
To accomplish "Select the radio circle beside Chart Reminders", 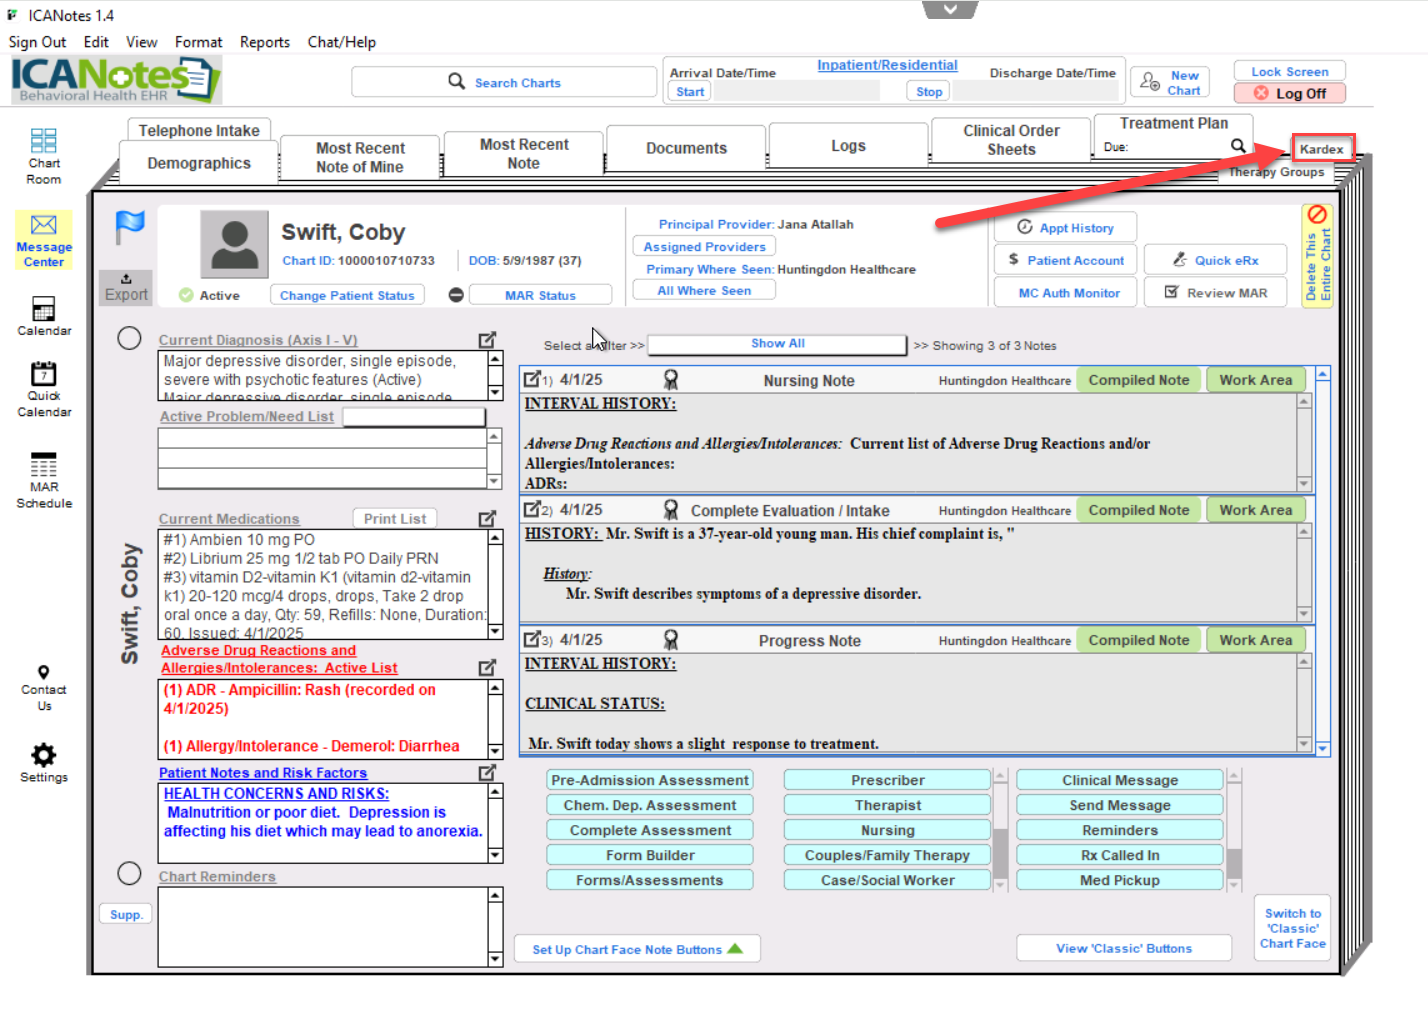I will coord(129,873).
